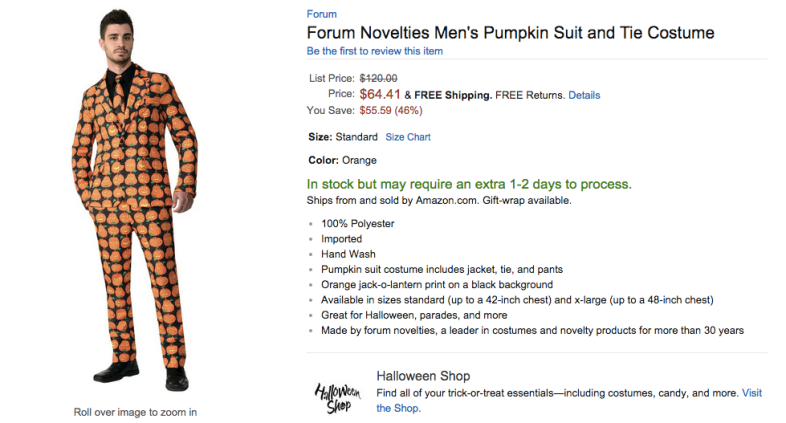Click the Halloween Shop heading

(423, 376)
